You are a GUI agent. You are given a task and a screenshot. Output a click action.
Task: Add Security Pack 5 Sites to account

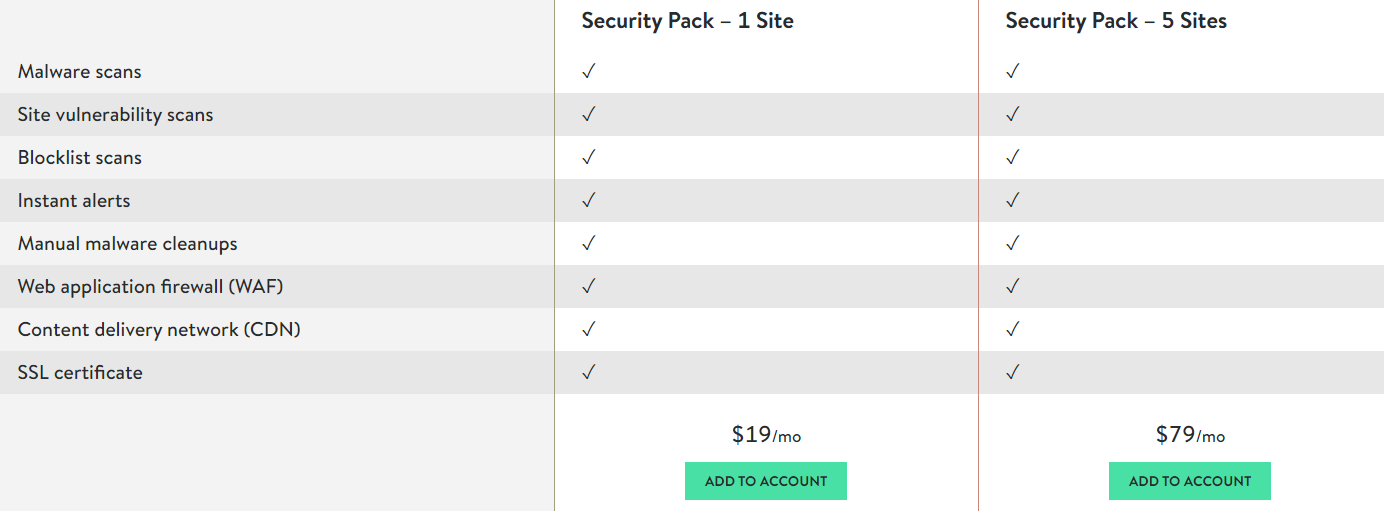click(x=1190, y=481)
